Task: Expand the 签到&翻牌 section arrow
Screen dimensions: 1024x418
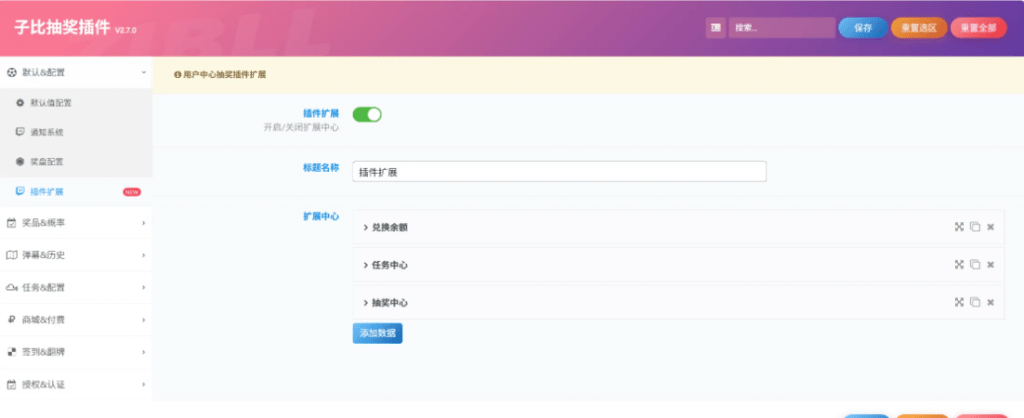Action: click(x=144, y=352)
